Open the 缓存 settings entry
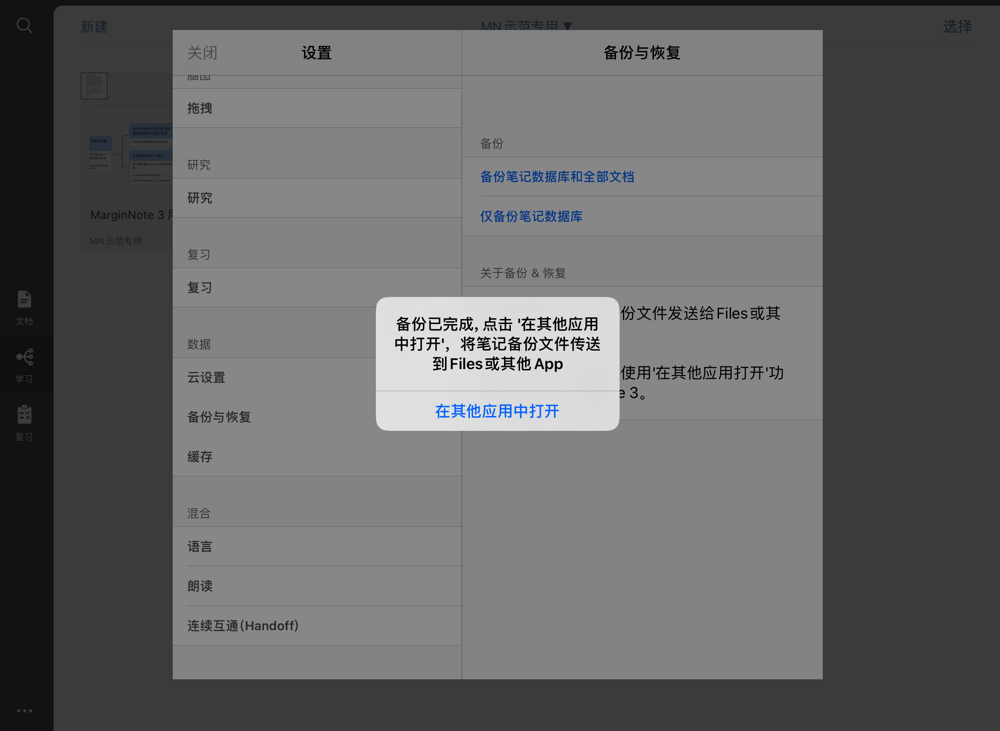 [317, 457]
